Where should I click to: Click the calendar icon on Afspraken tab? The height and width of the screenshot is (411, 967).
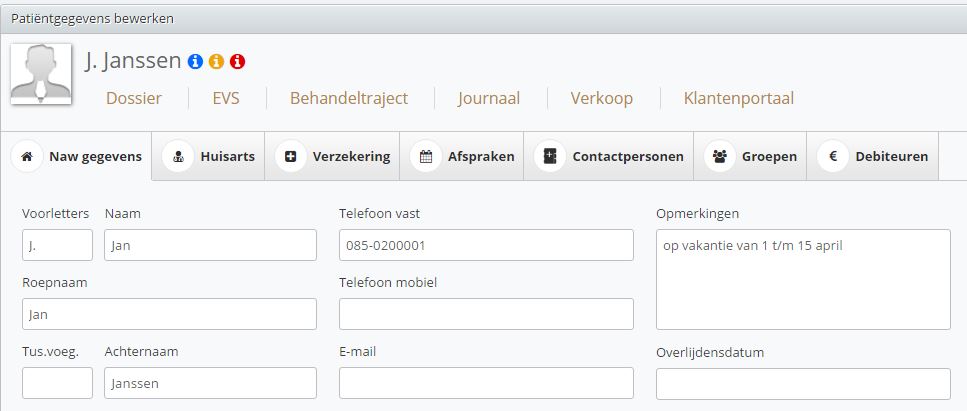pyautogui.click(x=426, y=157)
